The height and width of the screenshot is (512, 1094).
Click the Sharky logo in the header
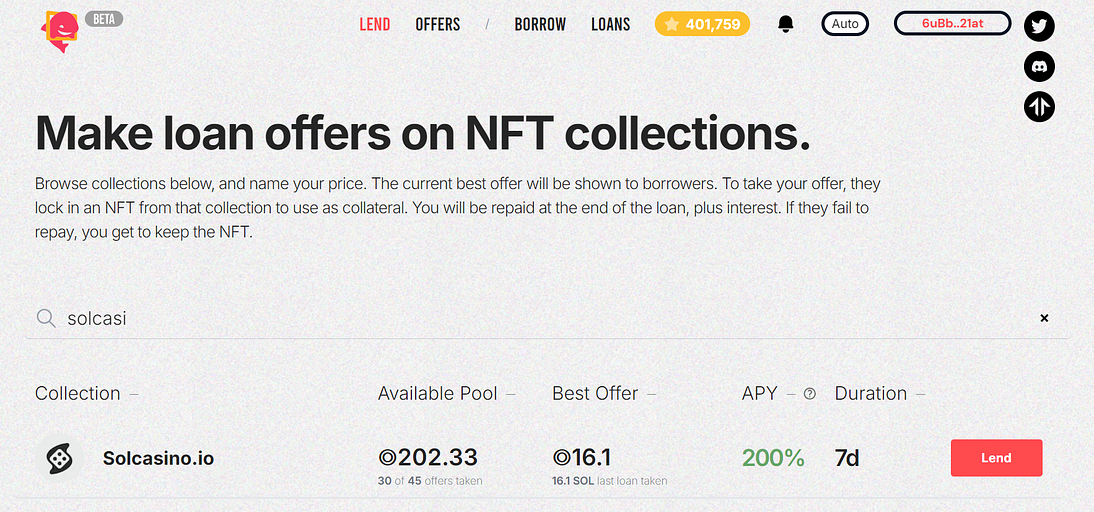(62, 30)
